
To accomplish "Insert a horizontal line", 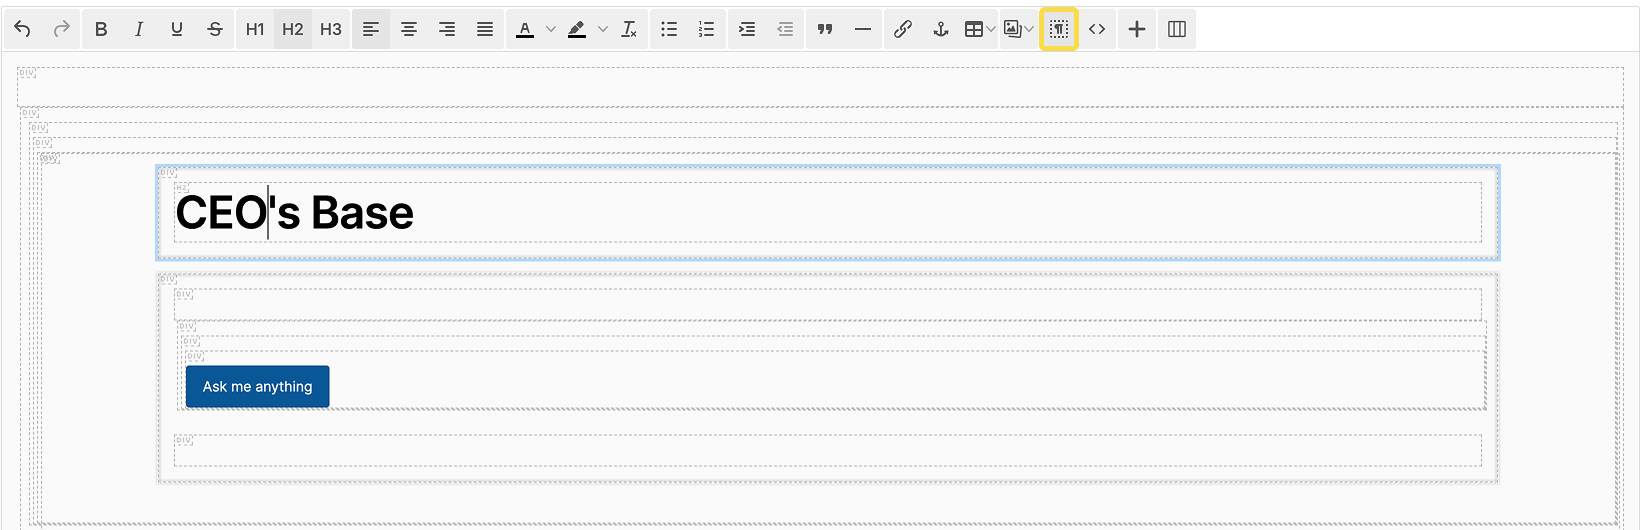I will pyautogui.click(x=863, y=29).
